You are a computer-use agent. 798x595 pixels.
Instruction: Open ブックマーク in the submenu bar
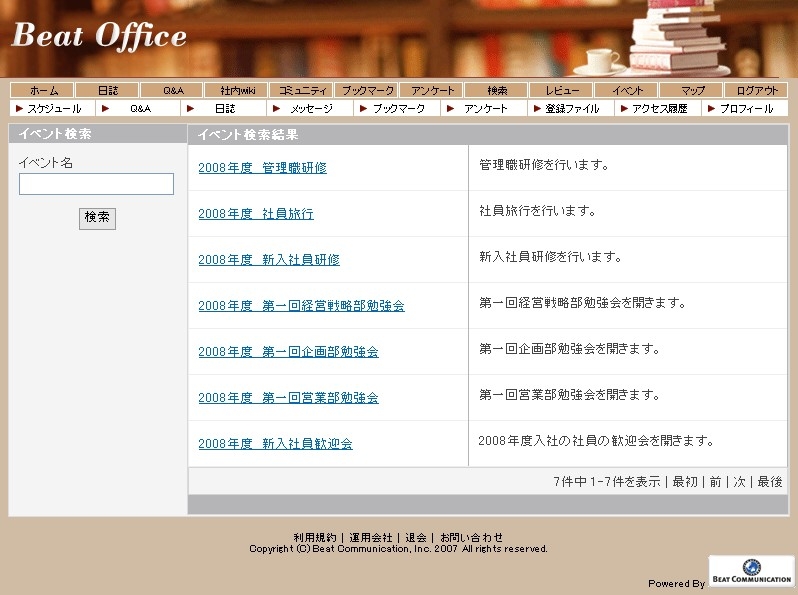coord(398,108)
